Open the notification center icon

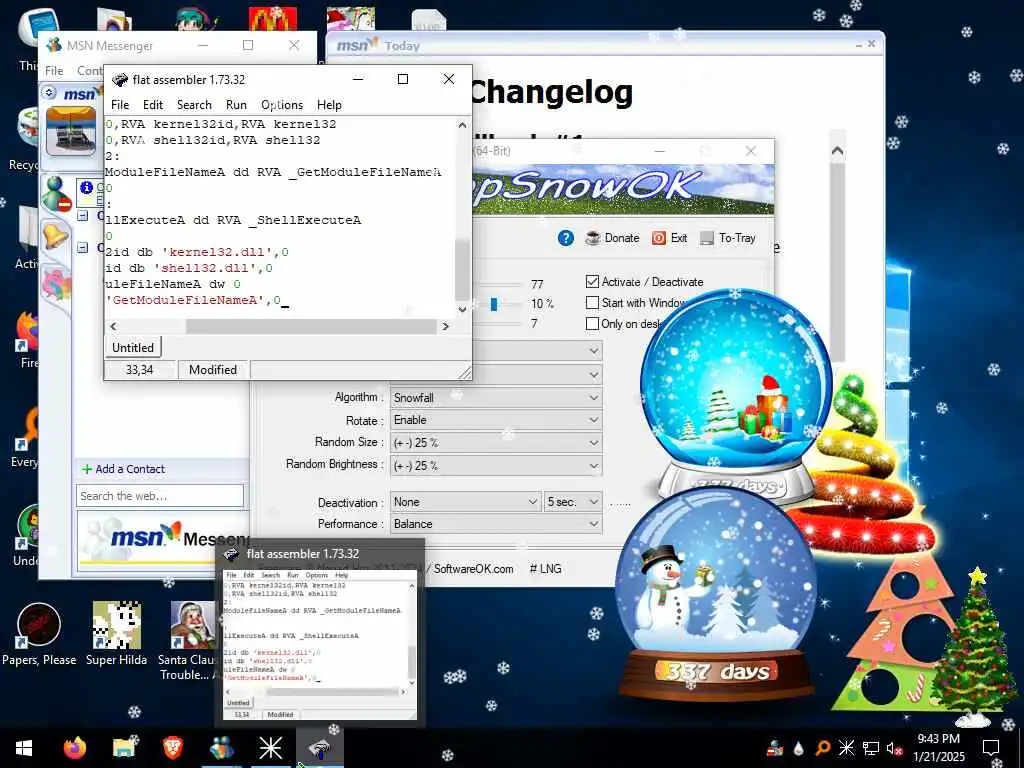pos(991,748)
